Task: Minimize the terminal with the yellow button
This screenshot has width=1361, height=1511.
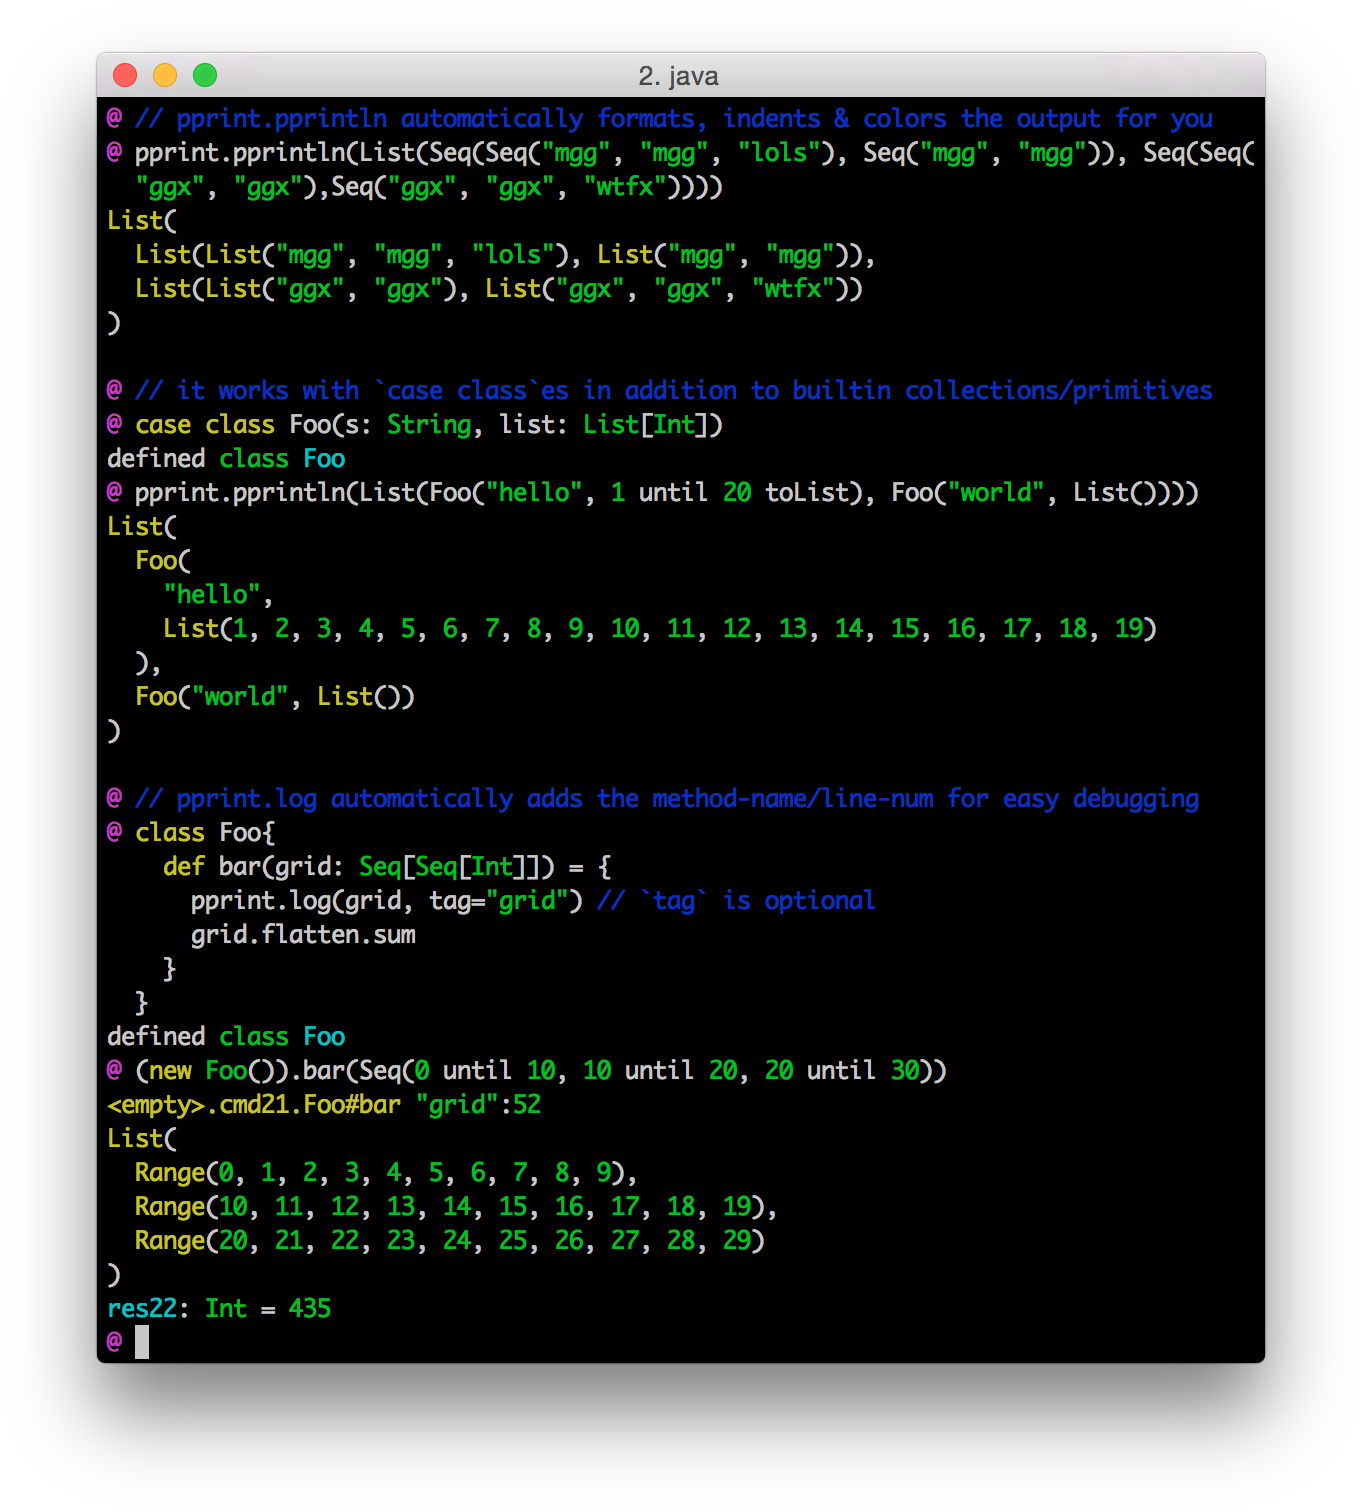Action: [165, 75]
